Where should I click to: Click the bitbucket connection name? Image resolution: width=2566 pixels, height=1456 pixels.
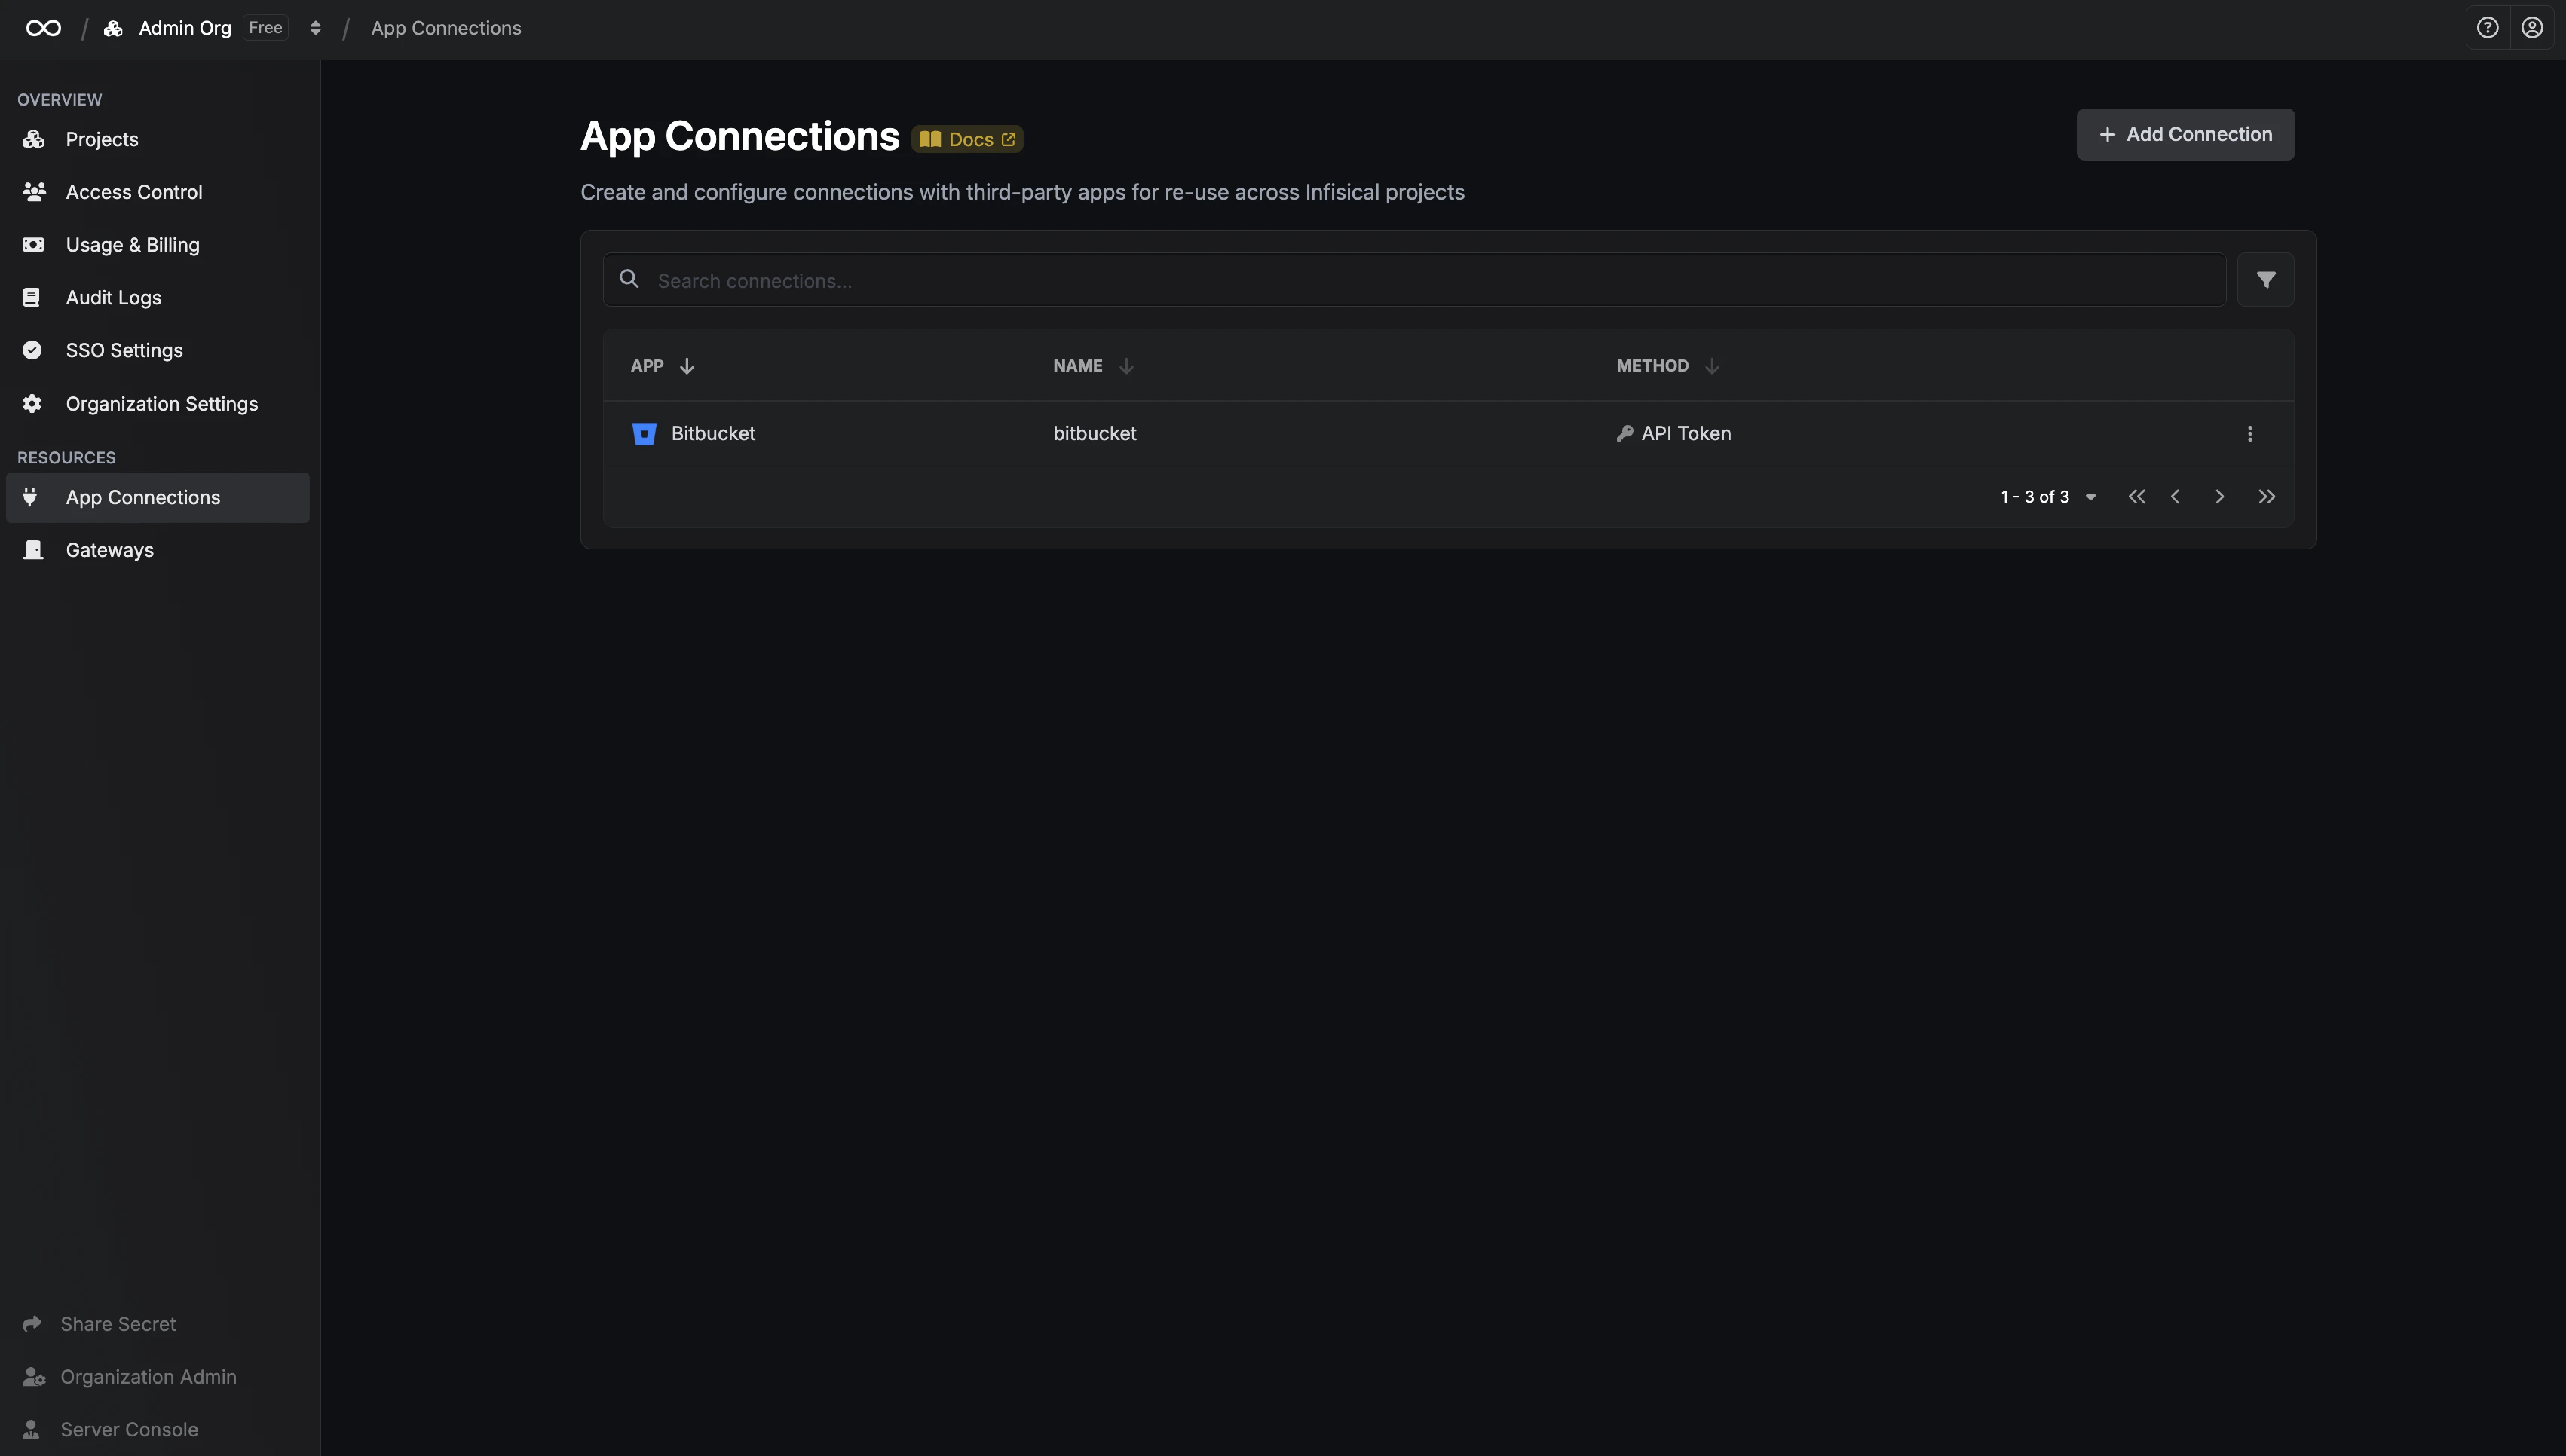tap(1094, 434)
